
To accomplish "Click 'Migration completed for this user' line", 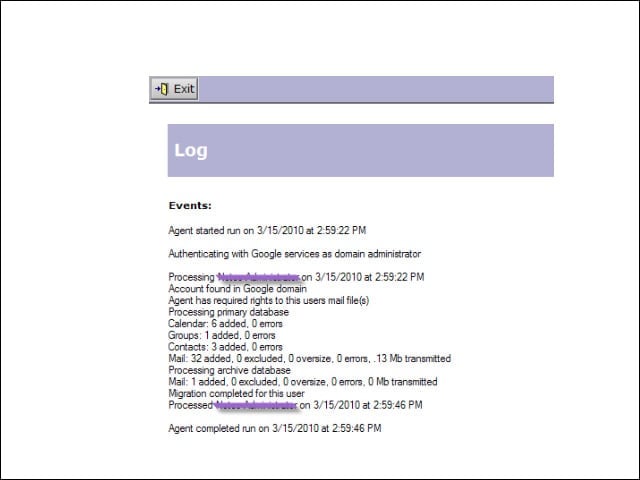I will (236, 394).
